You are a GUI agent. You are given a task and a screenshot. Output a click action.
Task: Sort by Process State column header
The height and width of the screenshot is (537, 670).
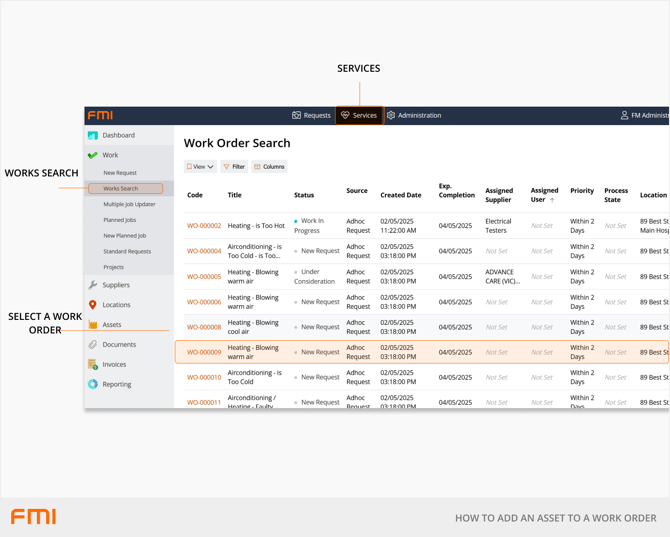click(x=616, y=195)
